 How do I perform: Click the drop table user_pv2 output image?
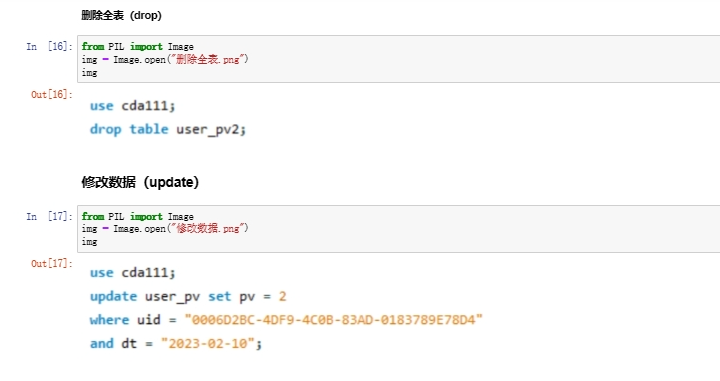[x=168, y=118]
